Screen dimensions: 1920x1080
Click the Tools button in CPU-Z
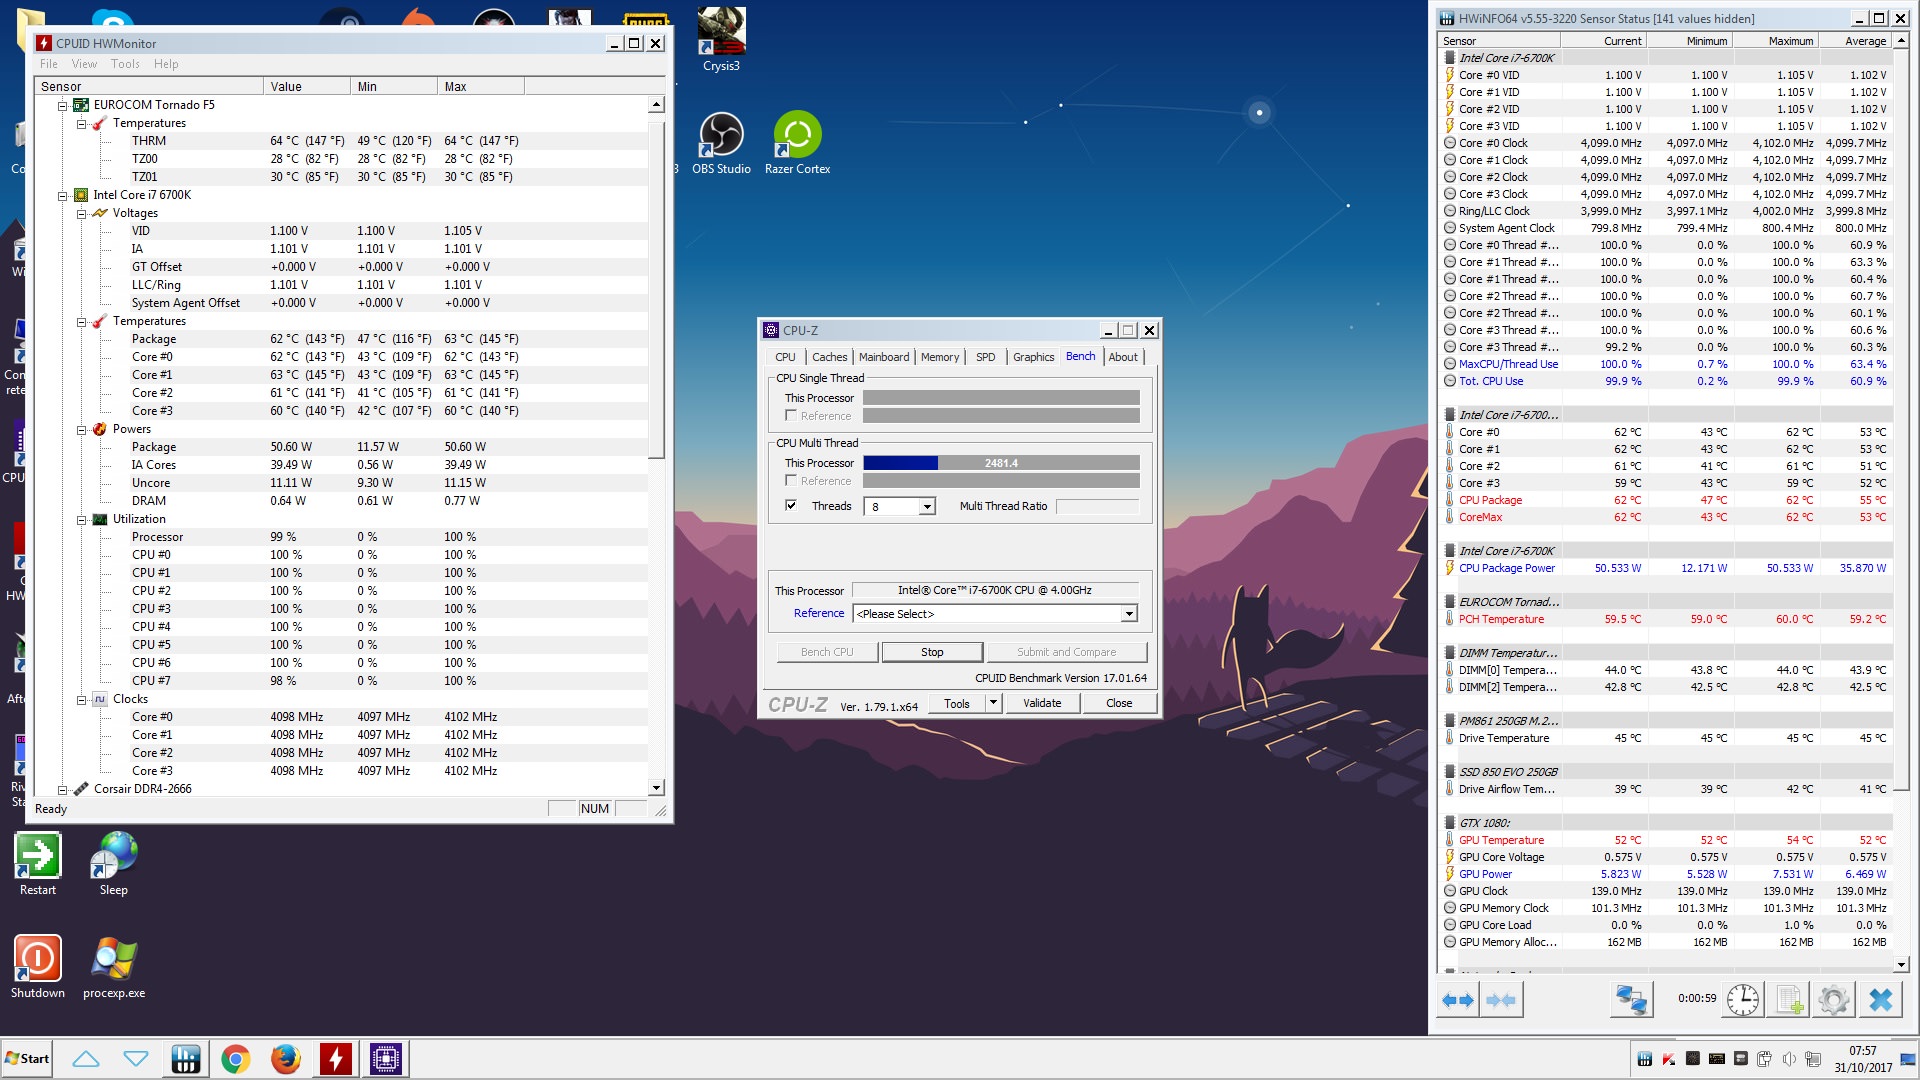(957, 703)
